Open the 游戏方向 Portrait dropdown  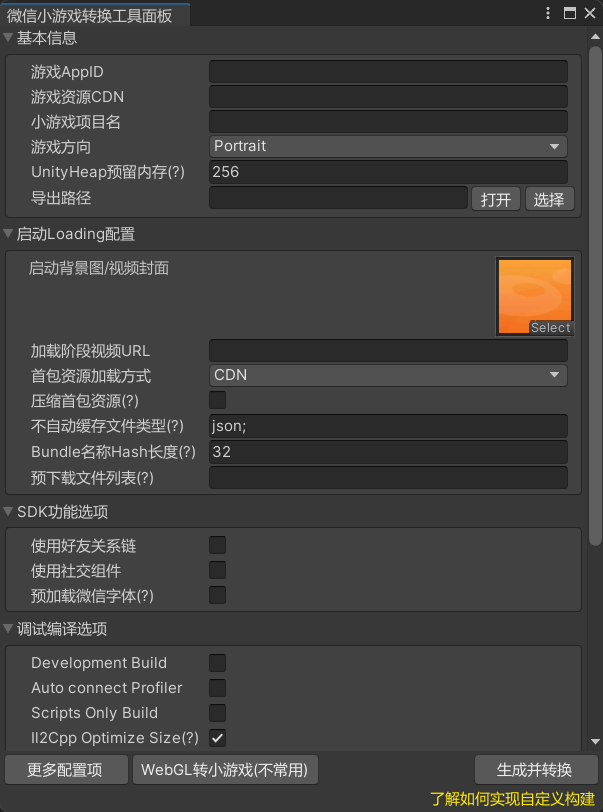(388, 146)
